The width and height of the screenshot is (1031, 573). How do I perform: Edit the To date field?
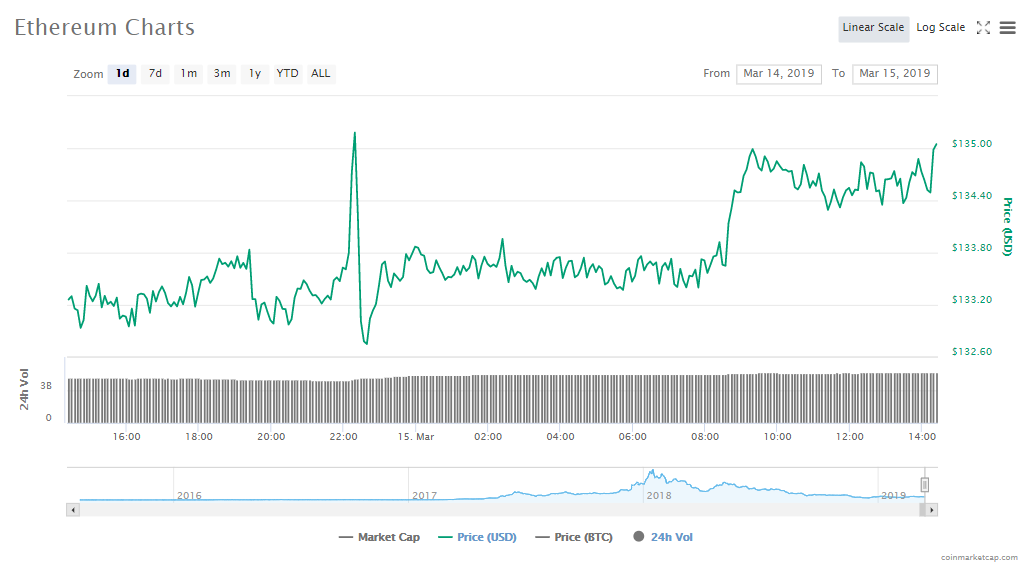click(894, 73)
